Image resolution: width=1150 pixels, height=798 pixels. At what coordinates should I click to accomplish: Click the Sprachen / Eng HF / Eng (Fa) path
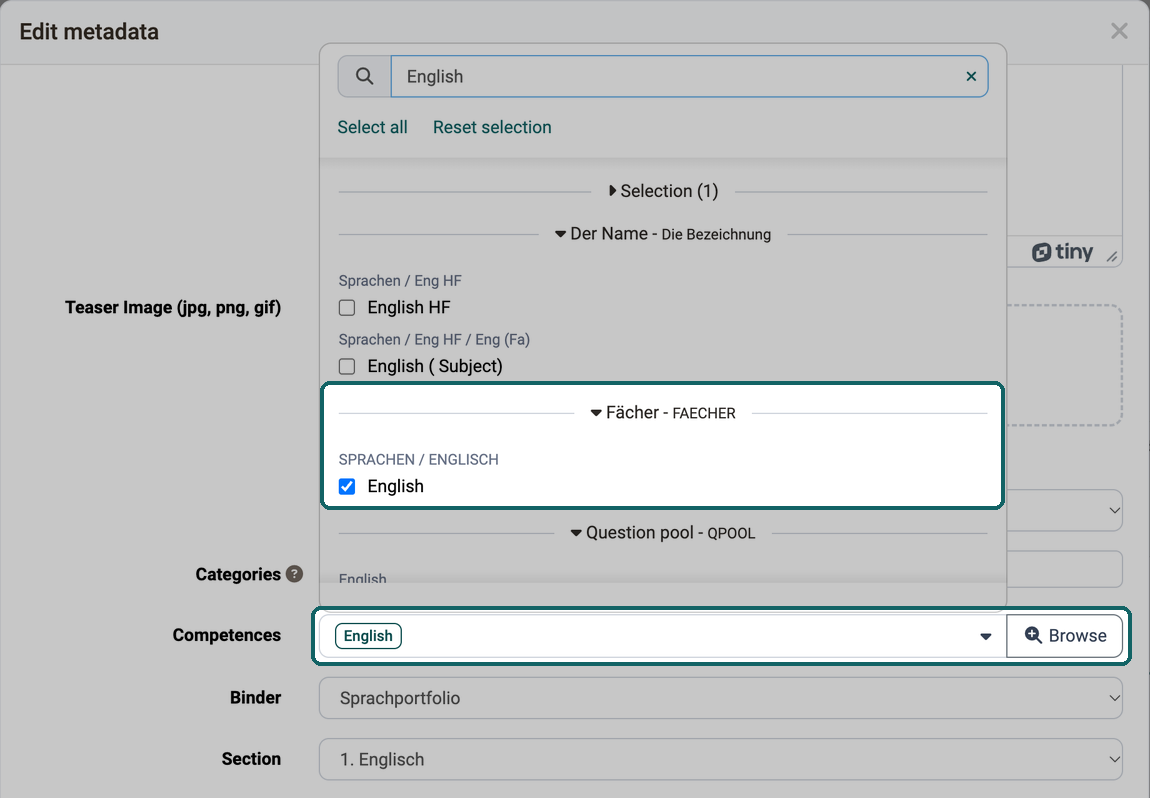434,340
